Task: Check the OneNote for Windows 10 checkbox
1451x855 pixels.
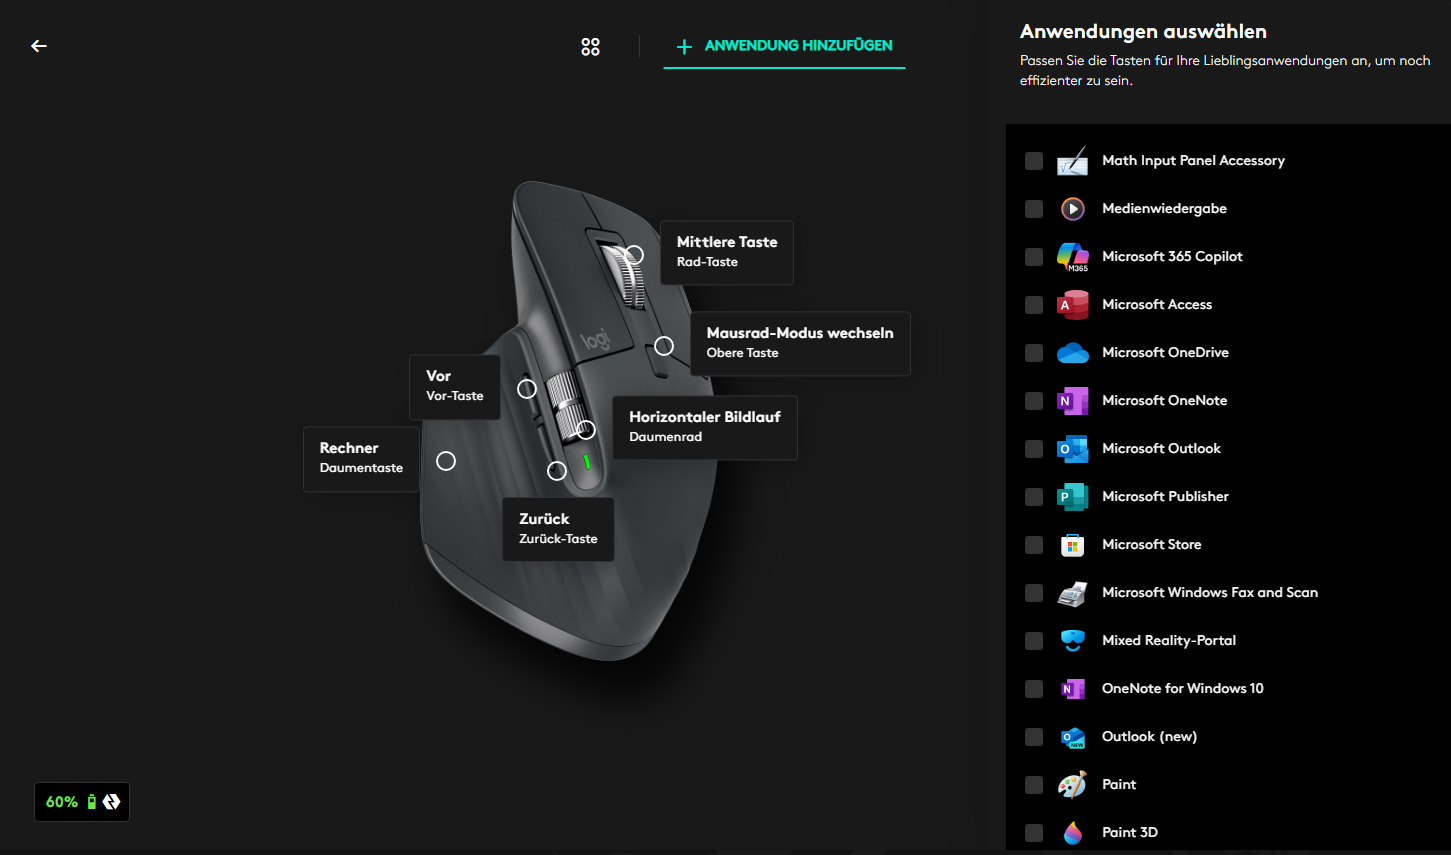Action: (x=1034, y=689)
